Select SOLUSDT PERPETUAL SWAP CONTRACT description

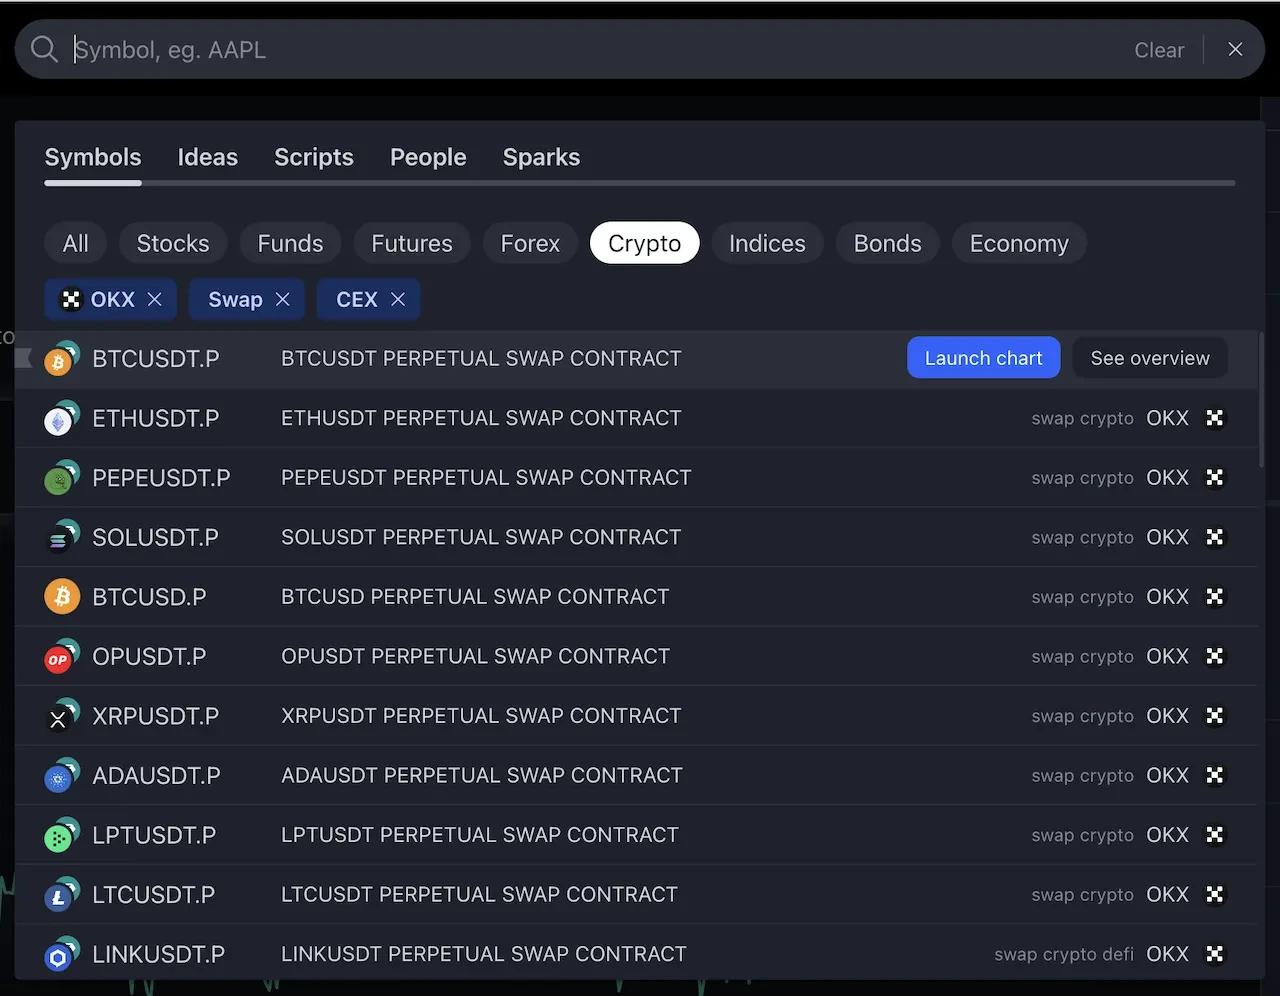tap(481, 537)
